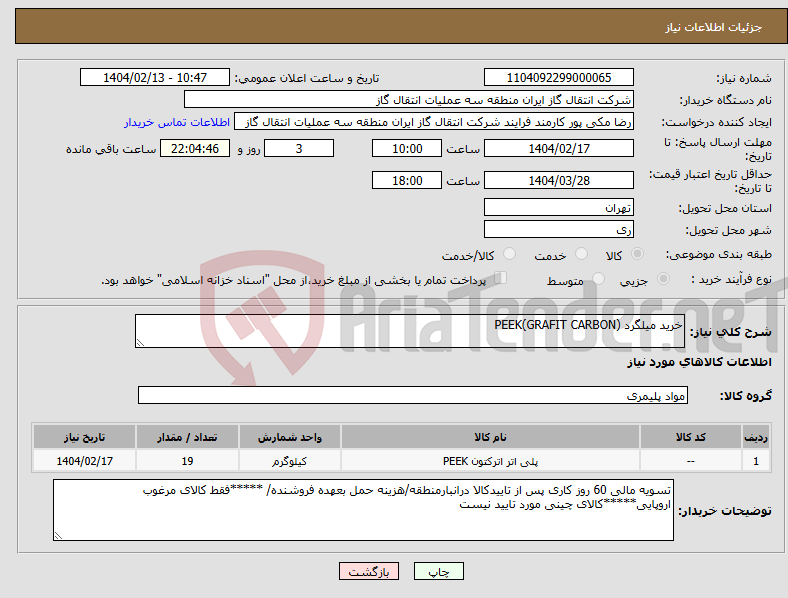Click the remaining days field showing 3
Viewport: 788px width, 598px height.
point(299,148)
